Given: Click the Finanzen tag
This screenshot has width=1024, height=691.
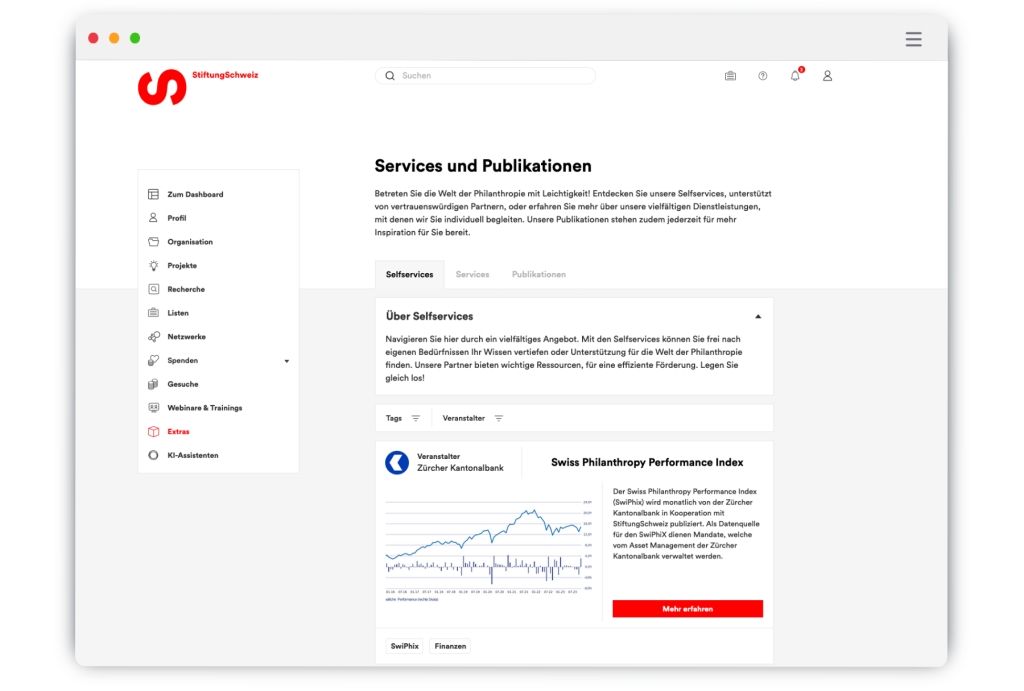Looking at the screenshot, I should tap(450, 646).
